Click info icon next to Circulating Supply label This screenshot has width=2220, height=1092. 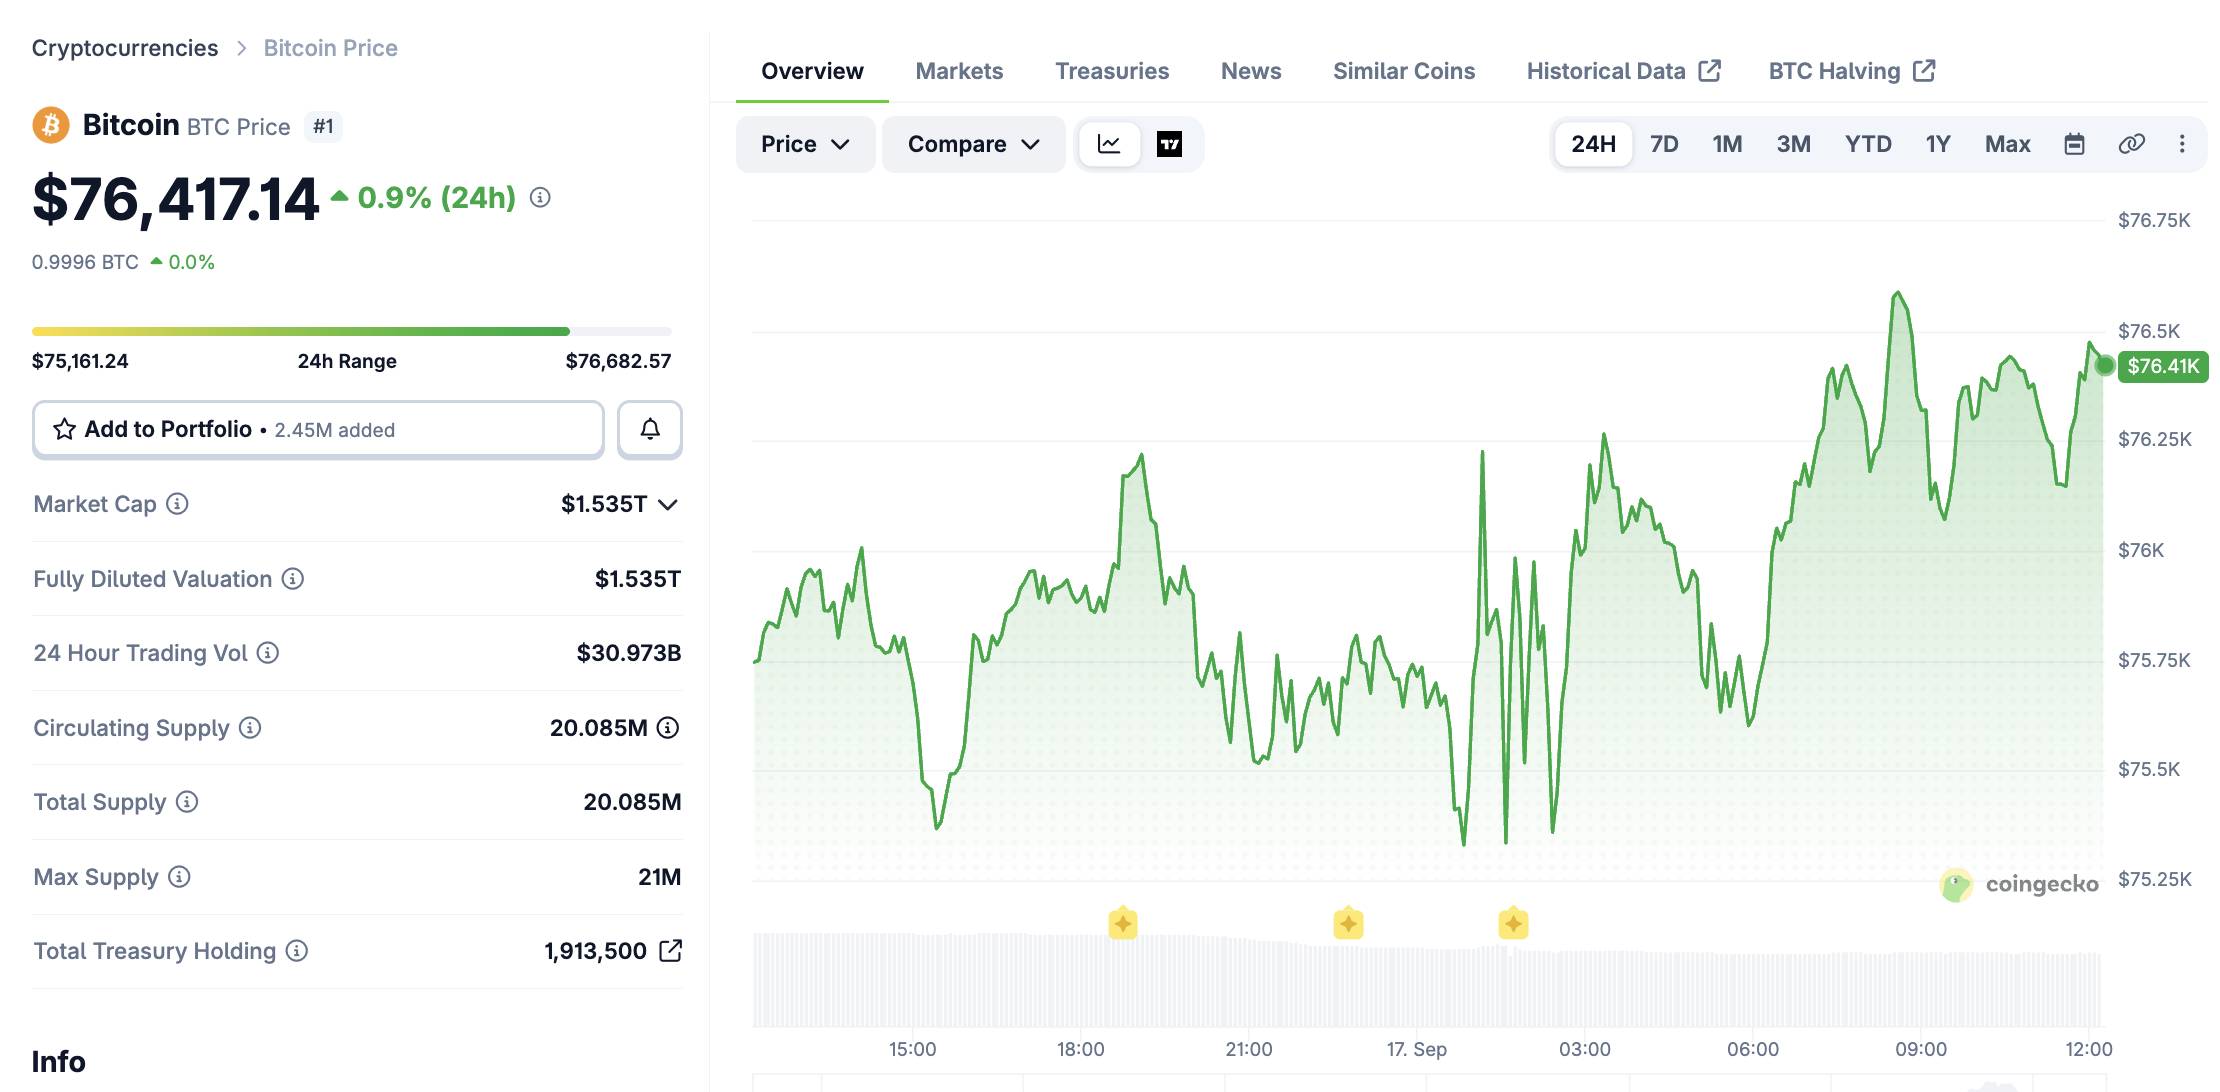tap(250, 728)
